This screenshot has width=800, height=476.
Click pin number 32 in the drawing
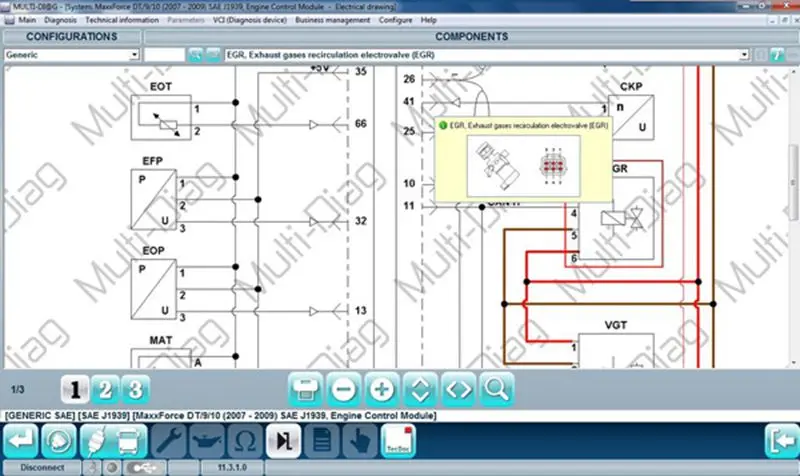point(361,221)
